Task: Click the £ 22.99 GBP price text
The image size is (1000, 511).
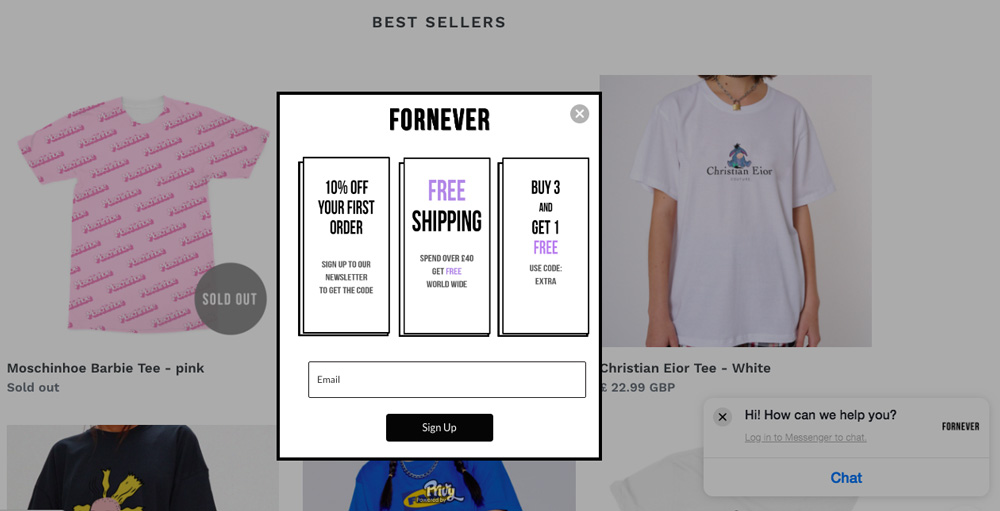Action: tap(637, 387)
